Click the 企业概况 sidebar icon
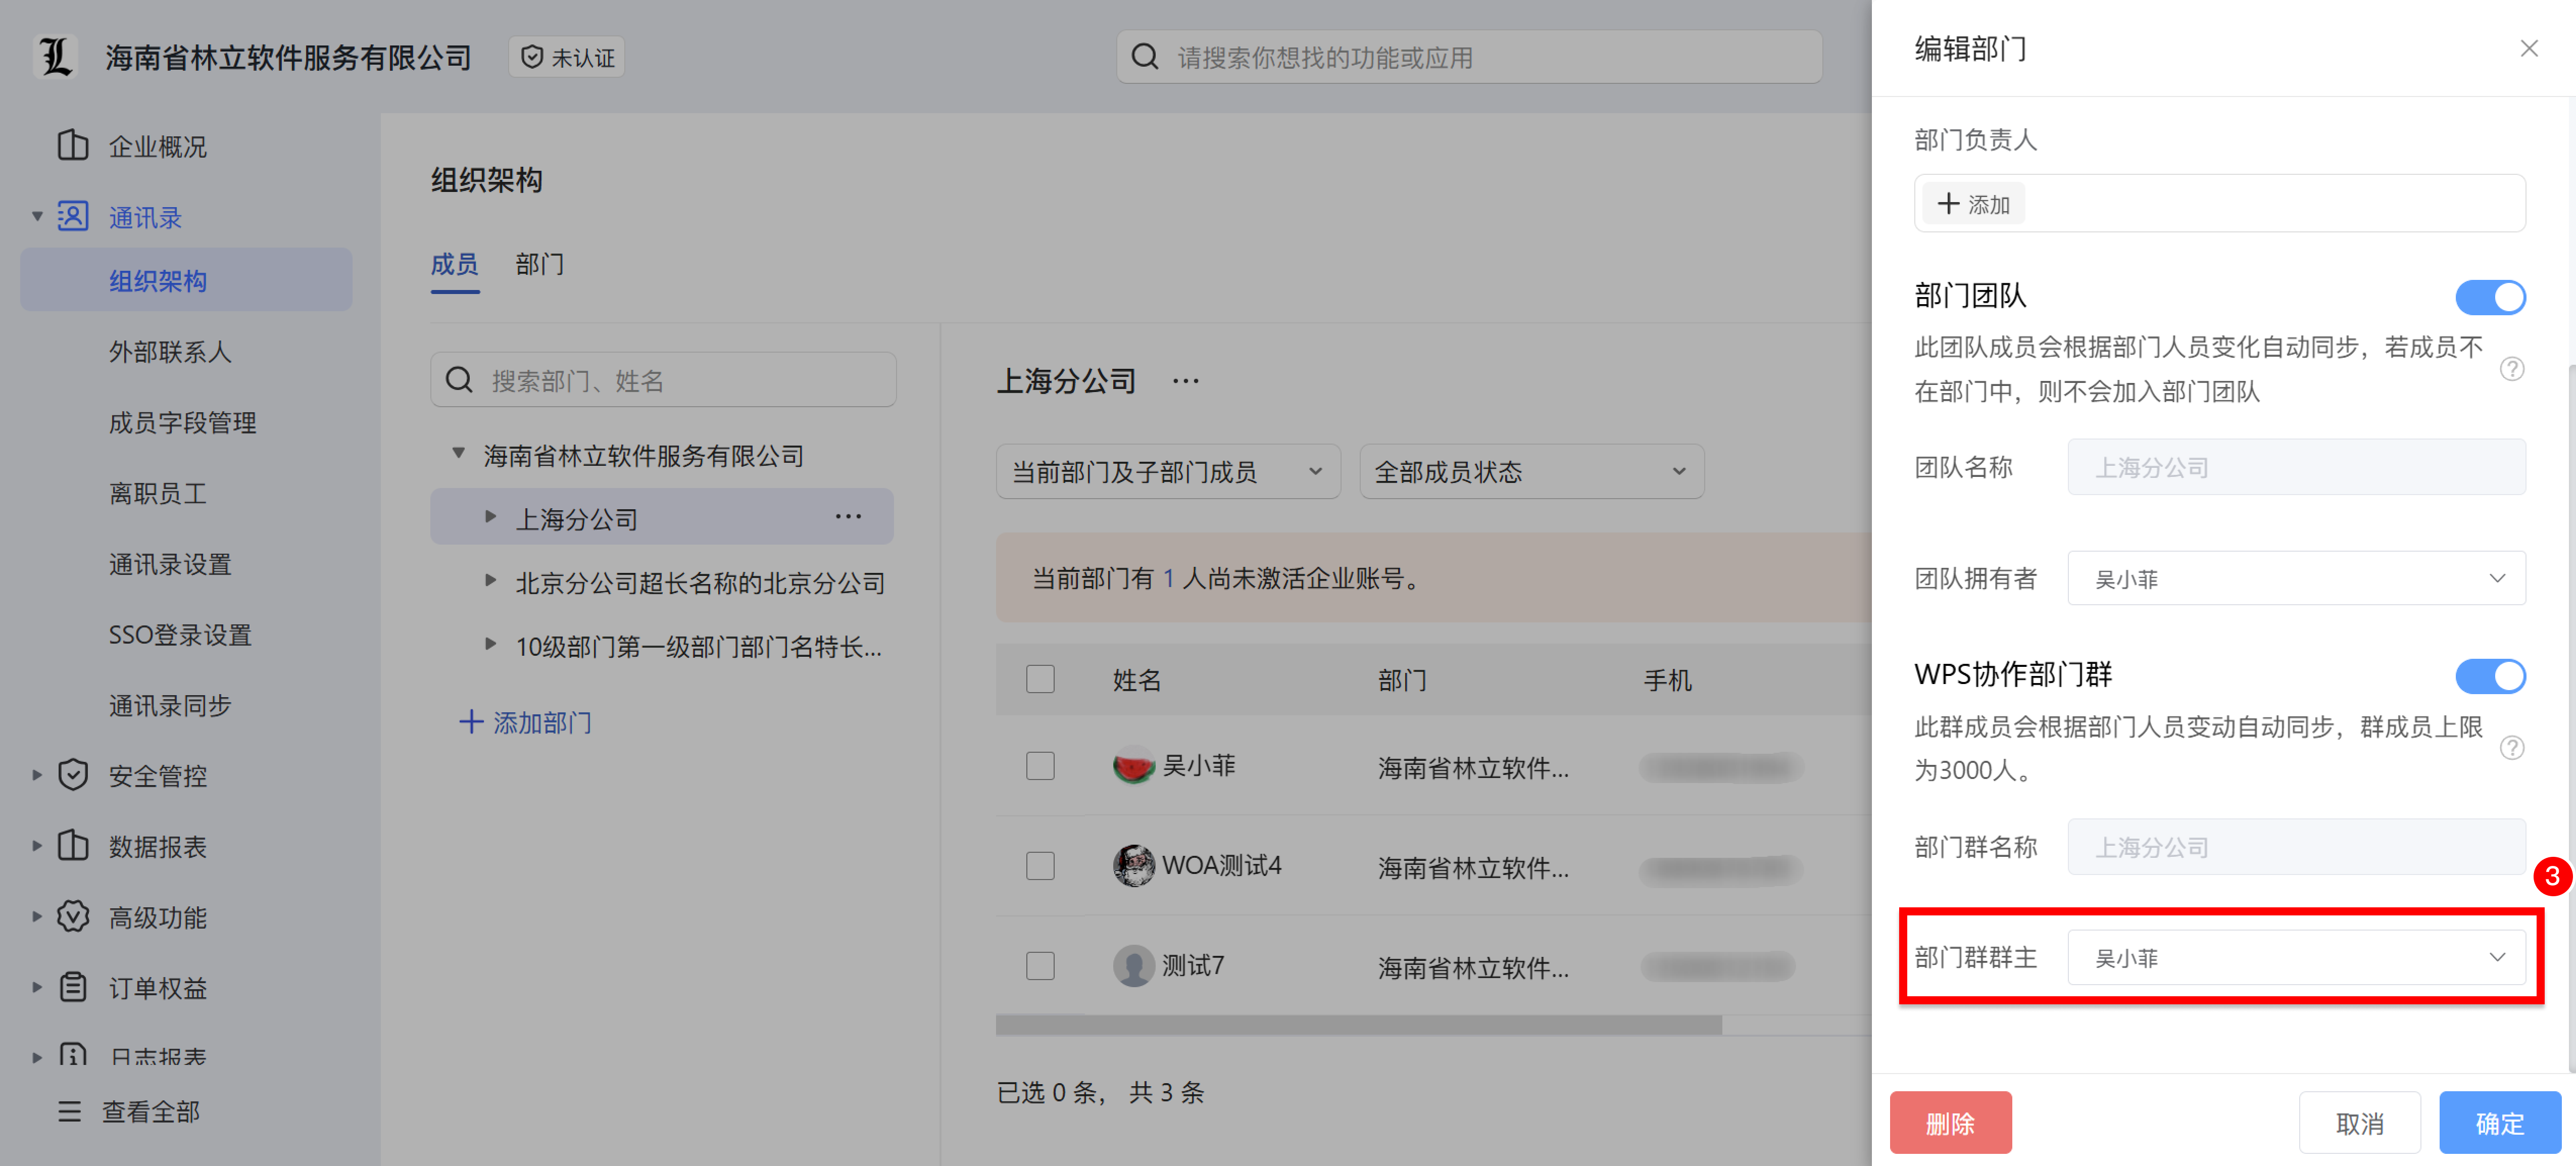2576x1166 pixels. point(72,146)
